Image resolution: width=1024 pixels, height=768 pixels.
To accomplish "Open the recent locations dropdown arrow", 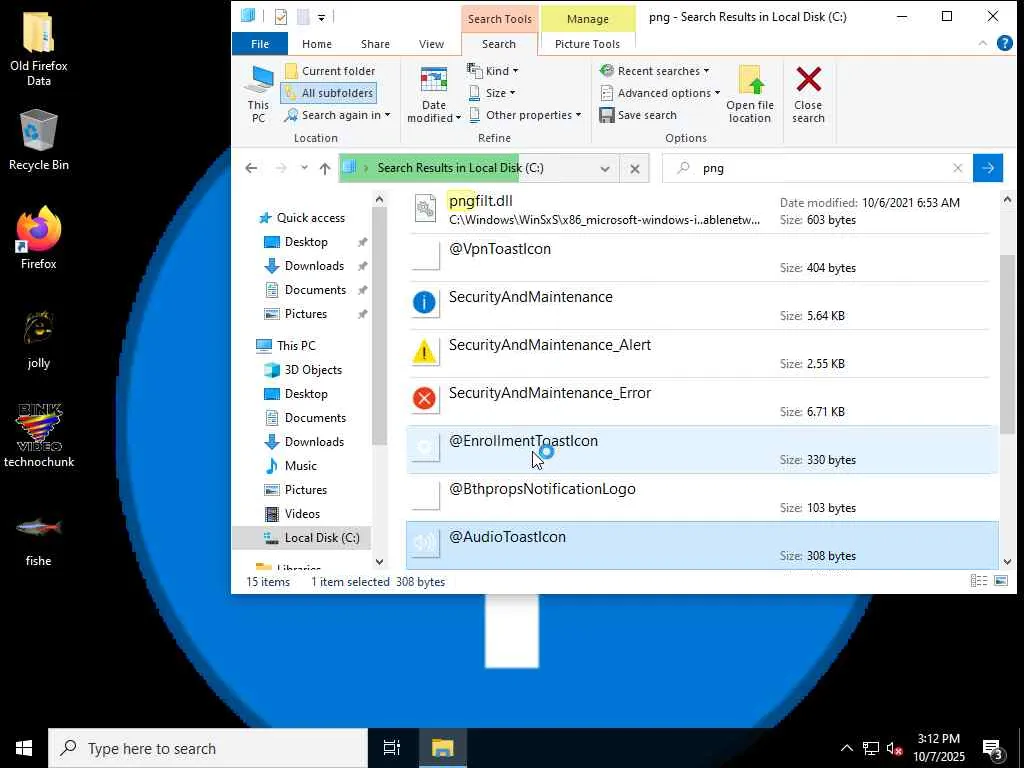I will pyautogui.click(x=304, y=168).
